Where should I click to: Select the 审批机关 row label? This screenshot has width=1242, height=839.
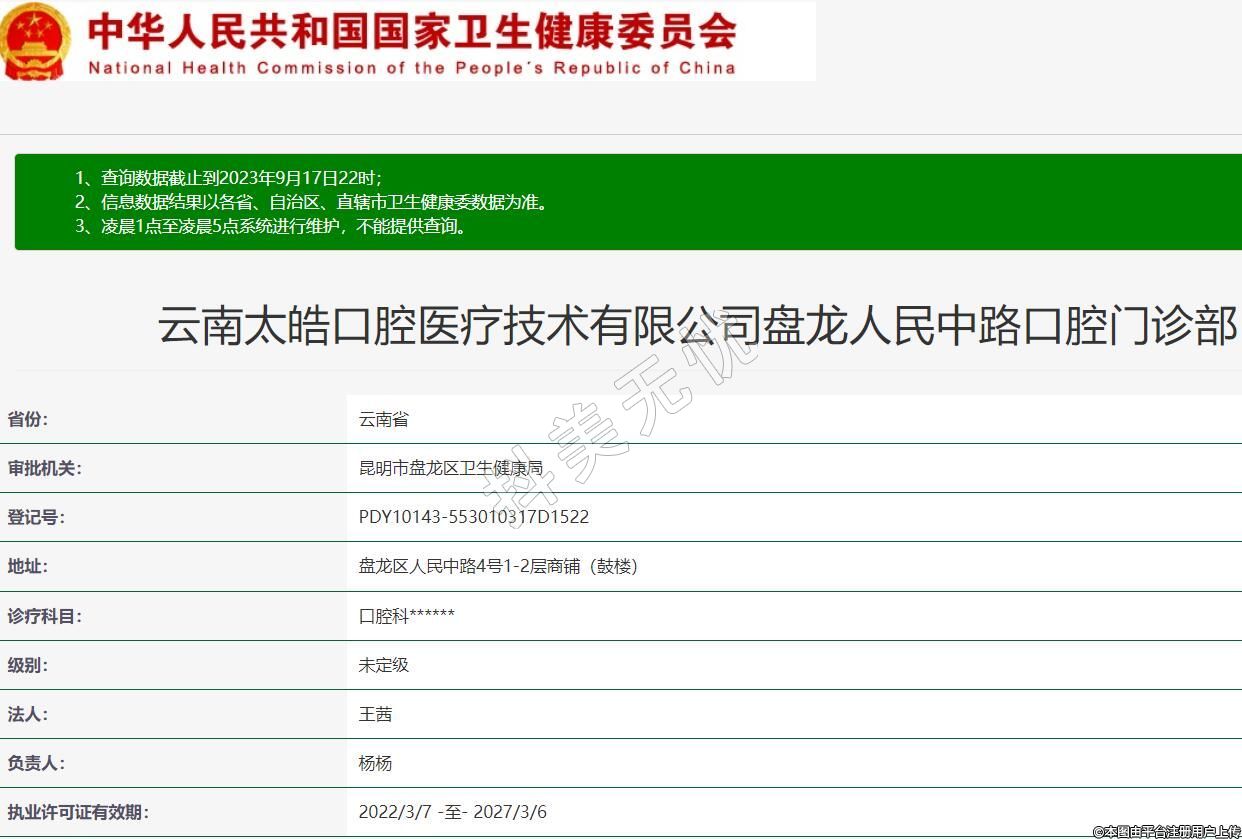[45, 469]
